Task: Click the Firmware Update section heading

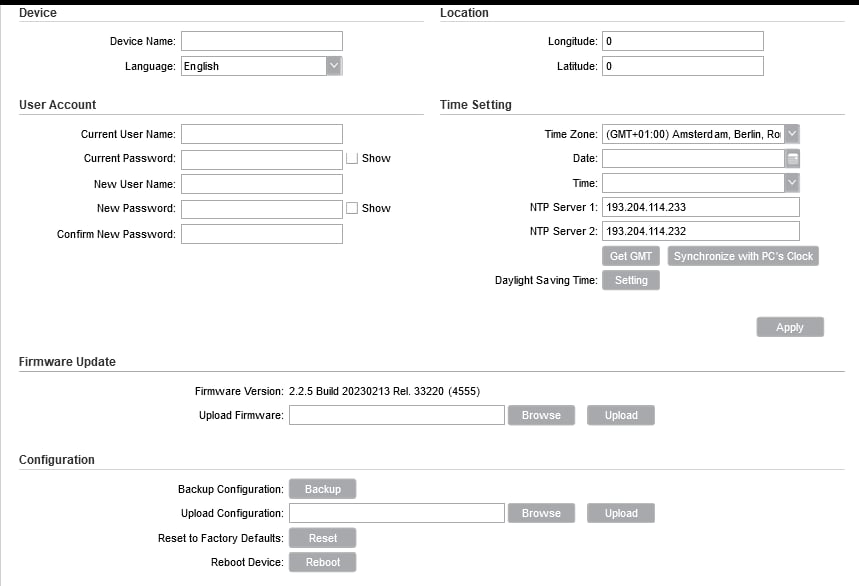Action: pos(67,362)
